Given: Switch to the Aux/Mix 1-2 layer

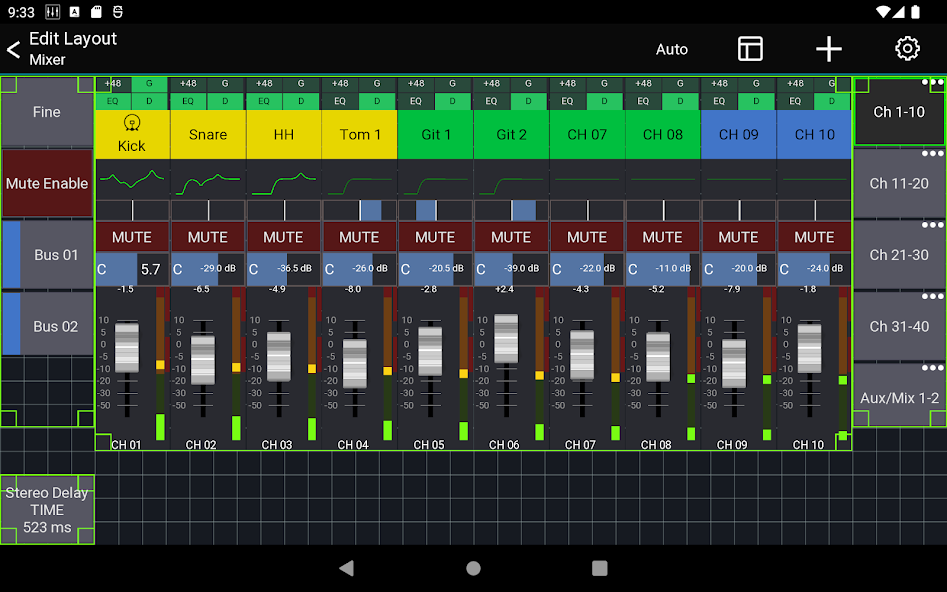Looking at the screenshot, I should click(x=899, y=397).
